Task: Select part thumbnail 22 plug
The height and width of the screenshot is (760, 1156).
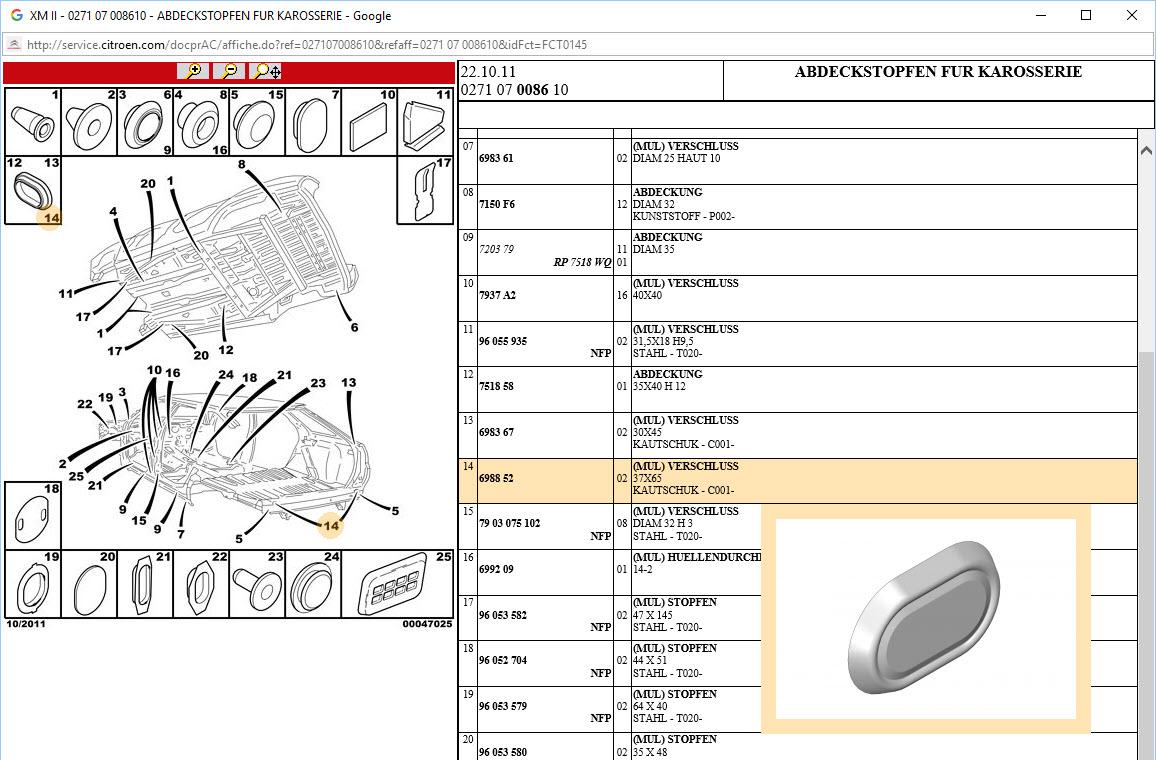Action: [x=201, y=583]
